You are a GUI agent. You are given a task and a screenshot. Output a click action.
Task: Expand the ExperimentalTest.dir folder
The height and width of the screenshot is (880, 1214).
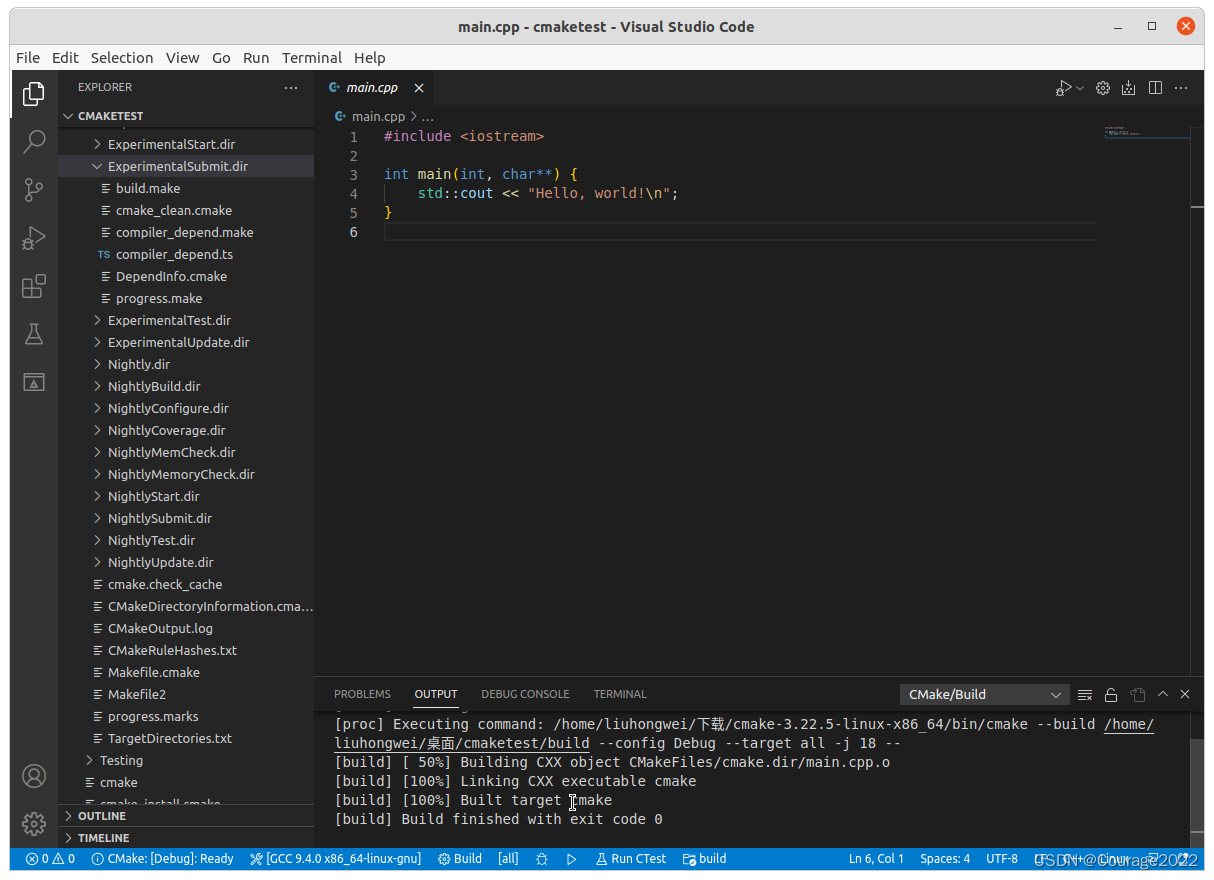coord(186,321)
